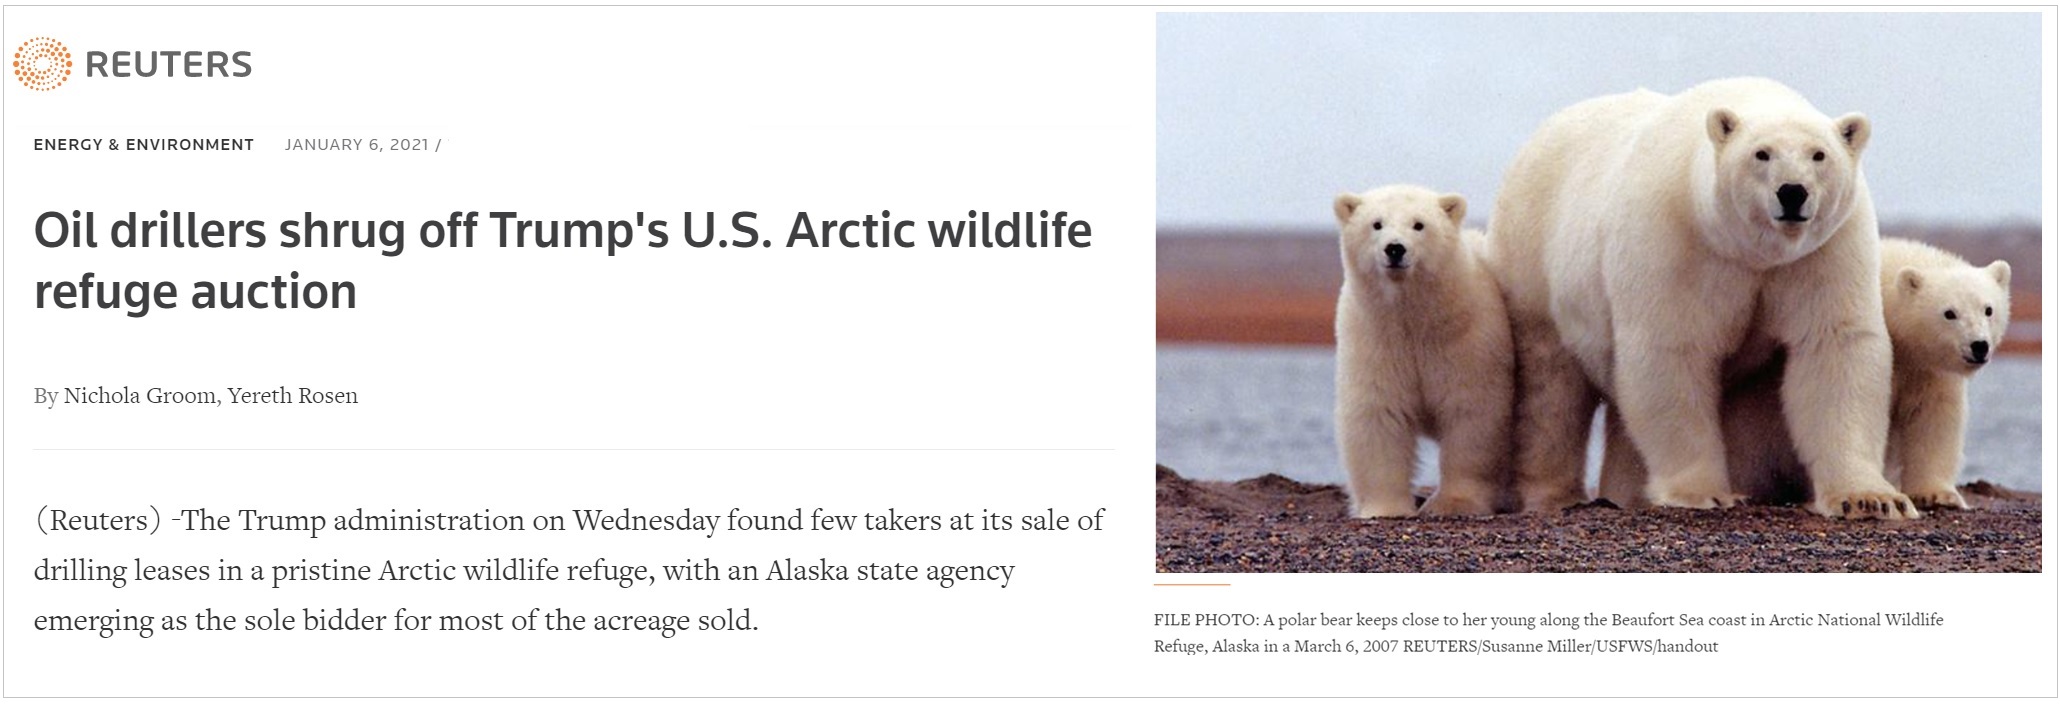Open the Energy & Environment section
This screenshot has width=2060, height=706.
coord(143,145)
